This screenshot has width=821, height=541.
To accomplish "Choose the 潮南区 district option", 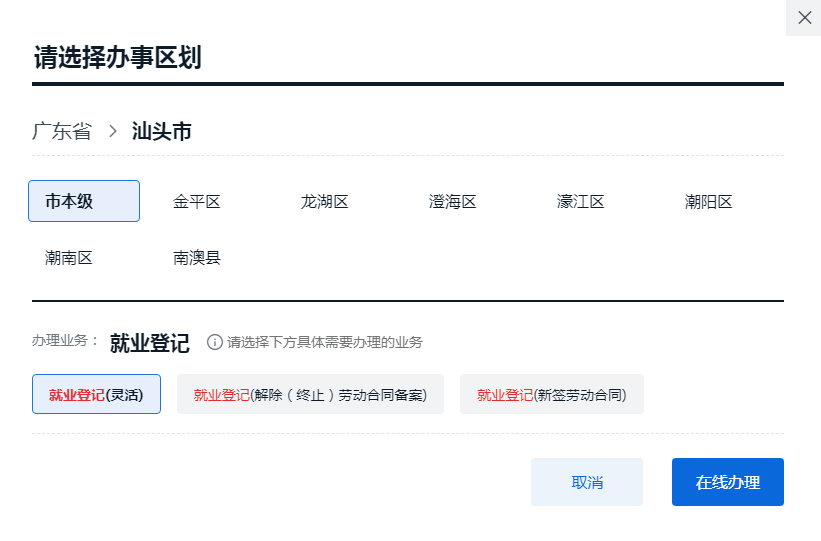I will 69,258.
